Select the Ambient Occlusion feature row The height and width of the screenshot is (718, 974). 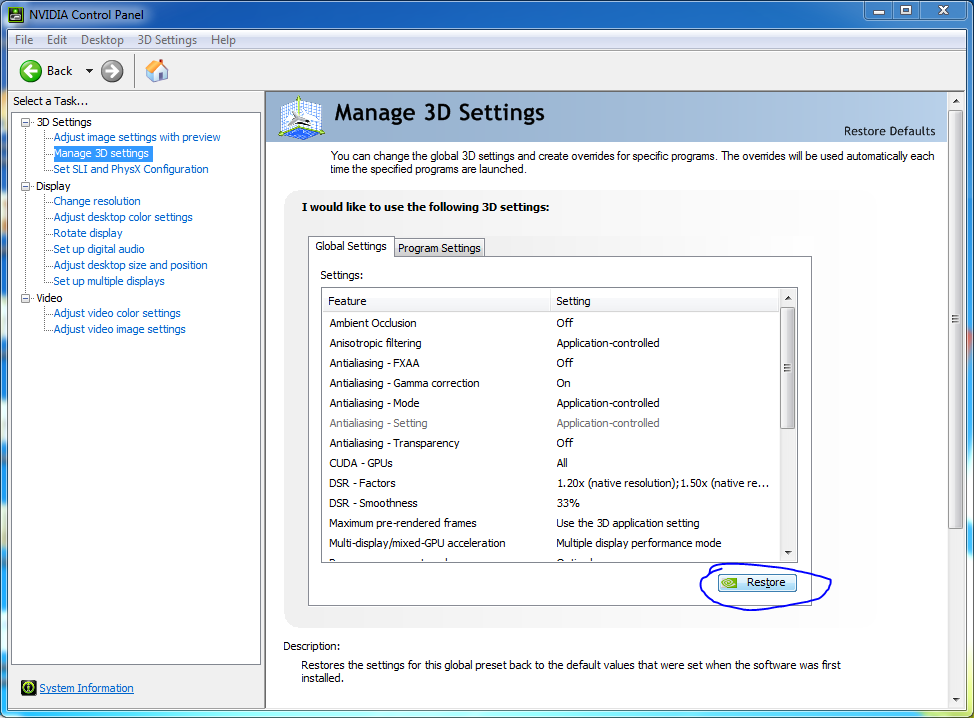point(551,323)
